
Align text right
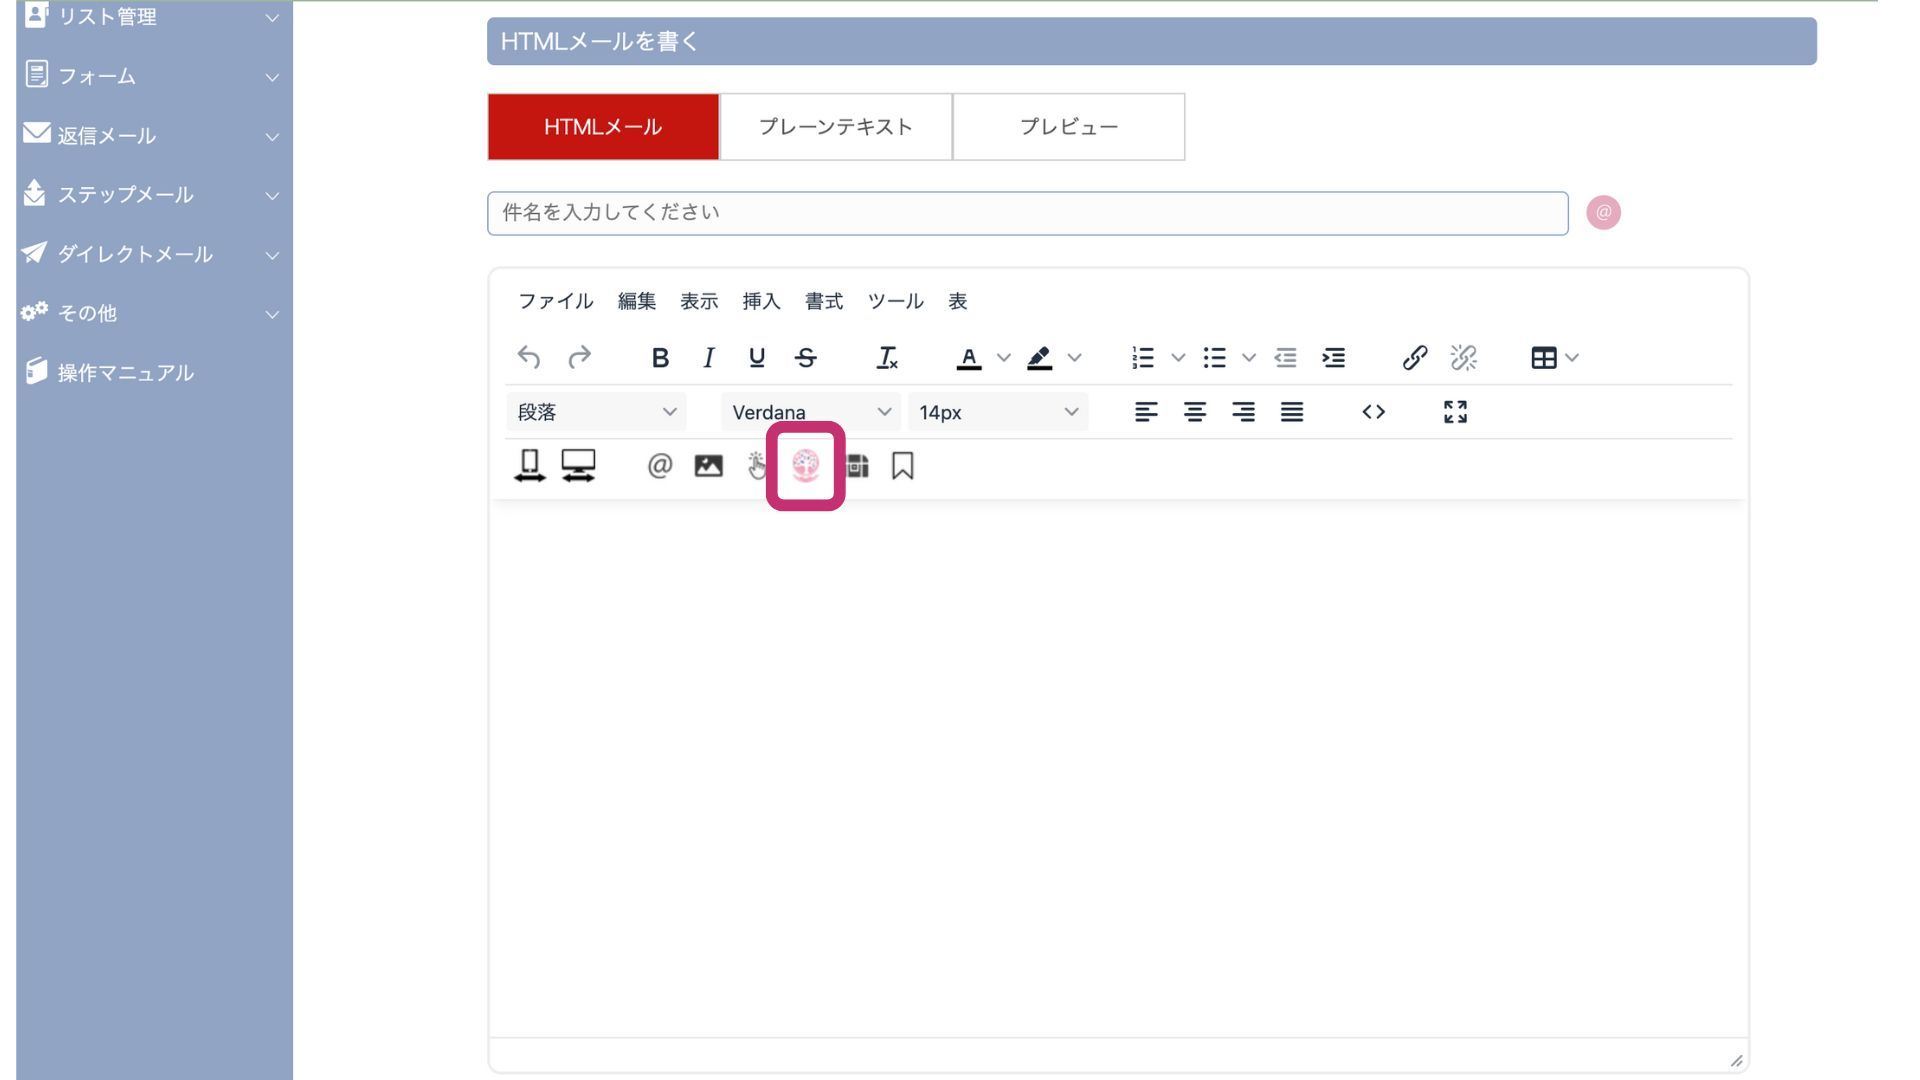pos(1243,412)
